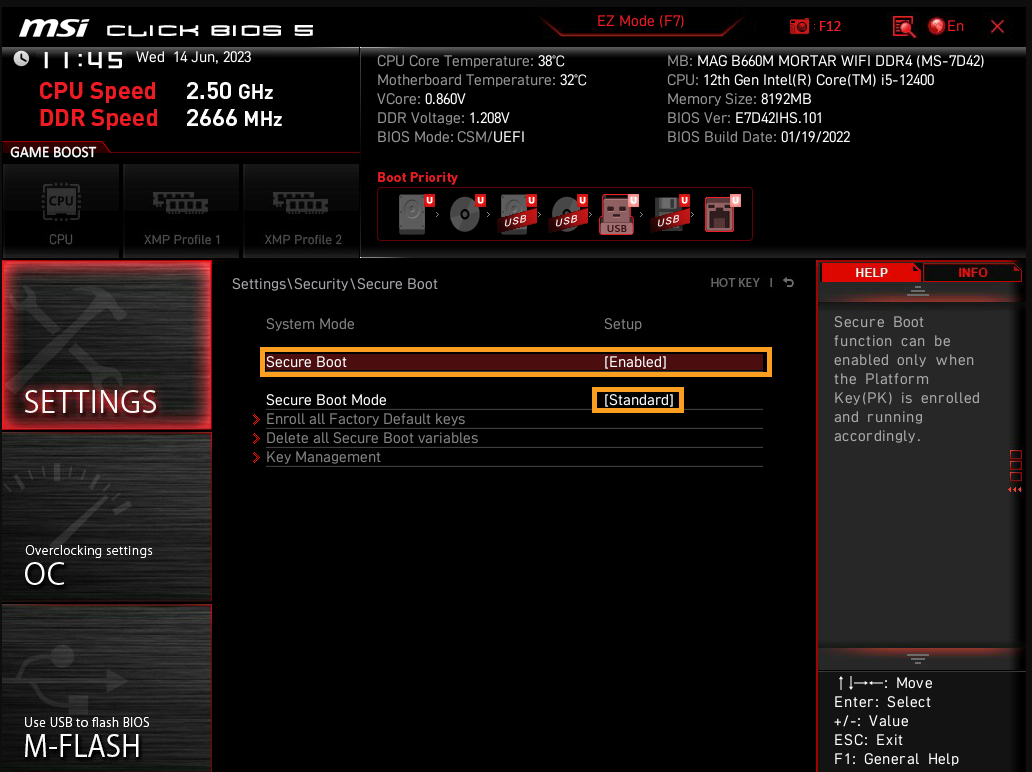Click the Motherboard Temperature 32°C reading
1032x772 pixels.
click(x=481, y=80)
